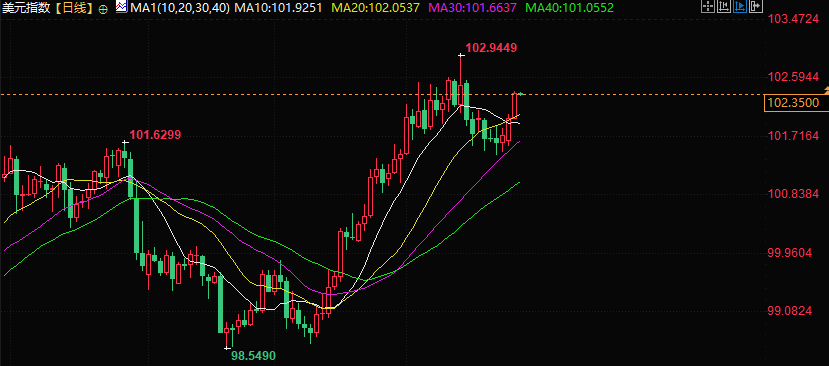The width and height of the screenshot is (829, 366).
Task: Click the 101.7164 axis value
Action: click(x=793, y=136)
